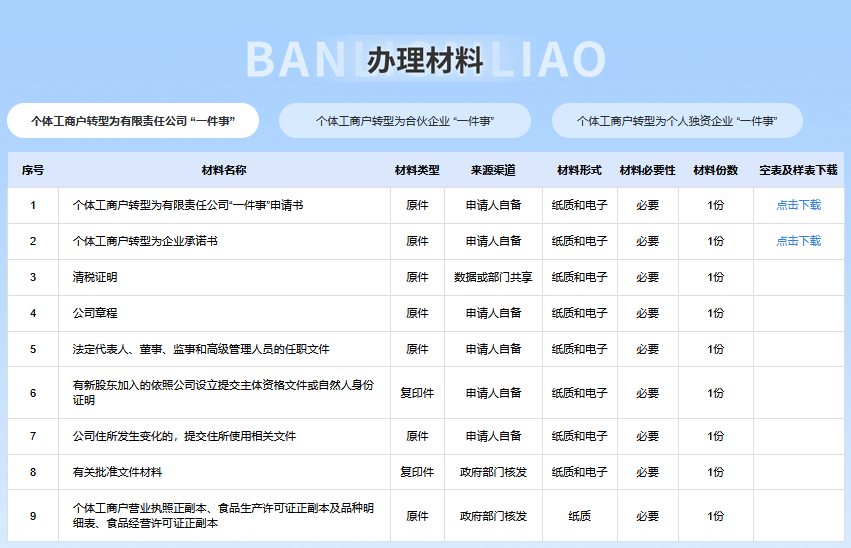Click 点击下载 for the 企业承诺书 row
This screenshot has height=548, width=851.
click(798, 241)
